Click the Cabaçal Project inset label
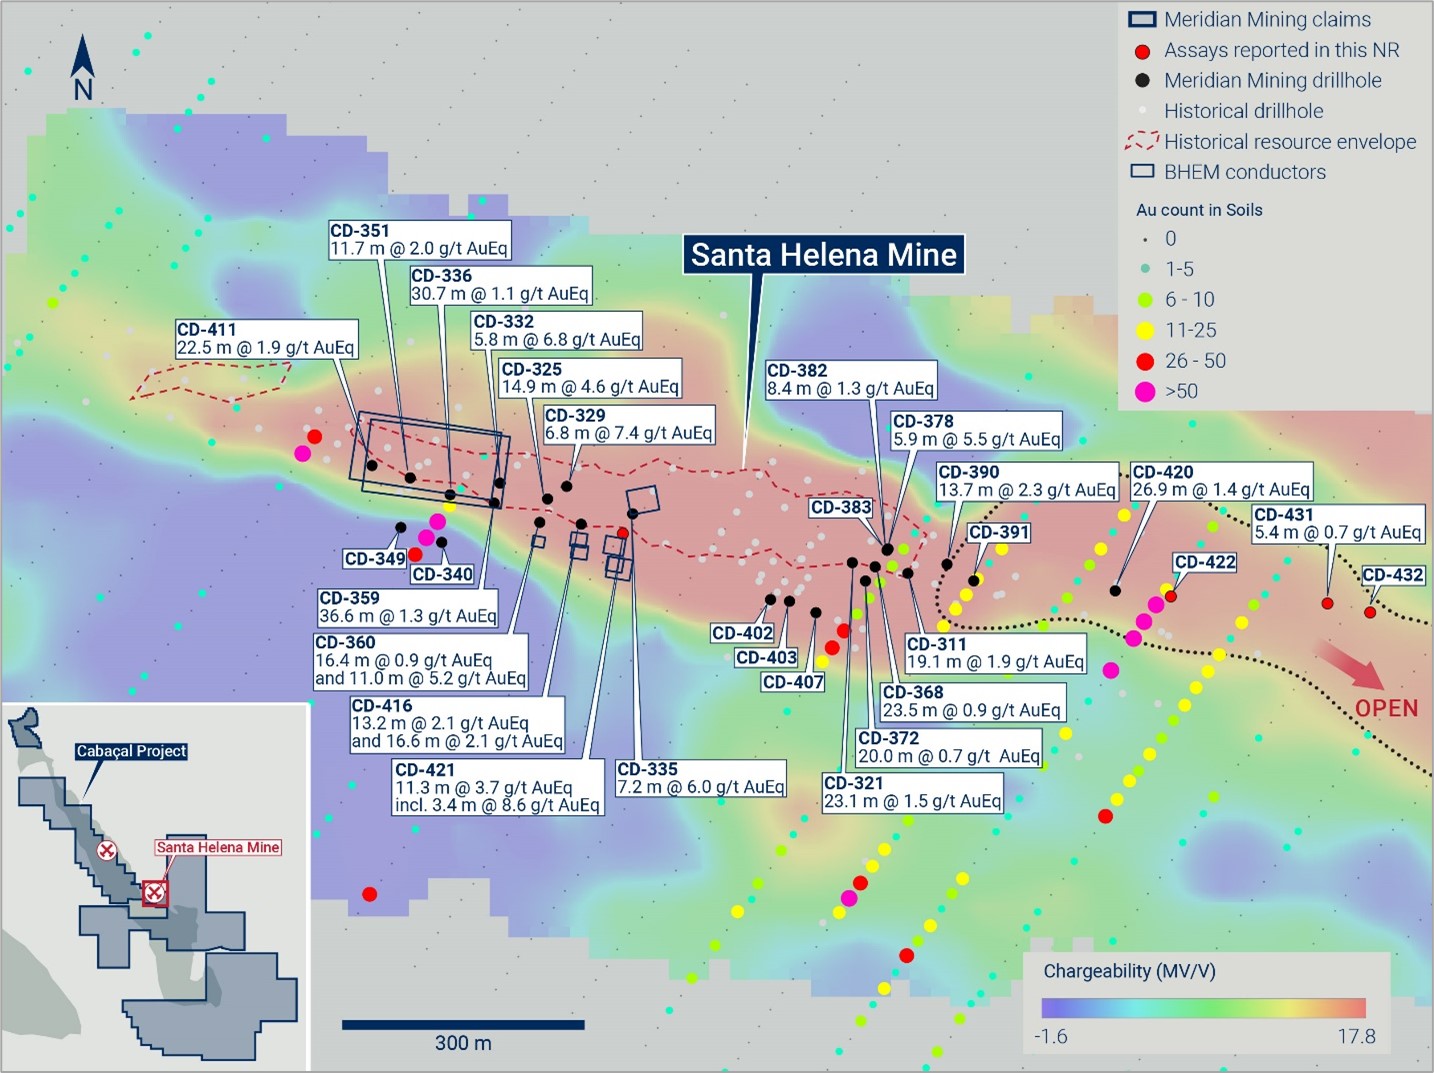The width and height of the screenshot is (1434, 1073). [132, 751]
